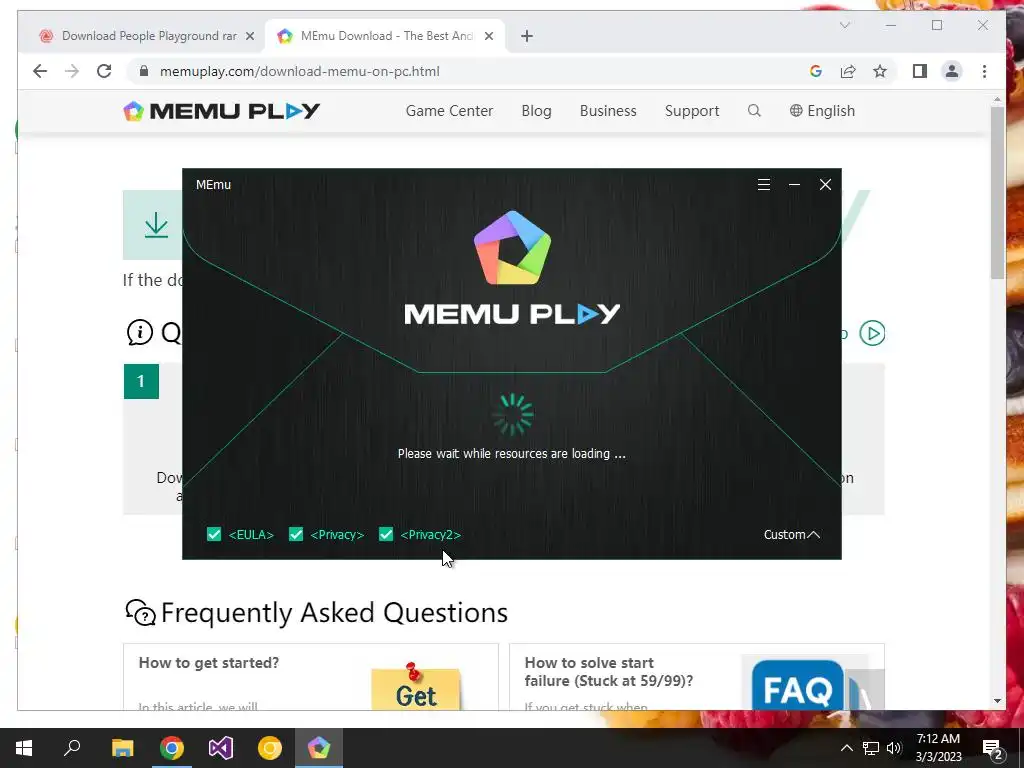Open the MEmu installer hamburger menu

[763, 185]
